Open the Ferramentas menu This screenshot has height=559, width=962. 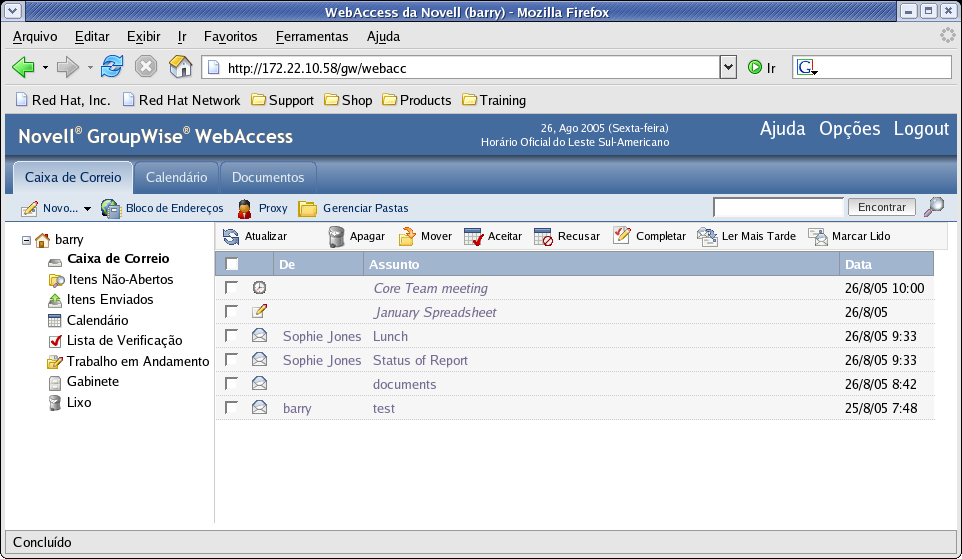click(x=312, y=37)
